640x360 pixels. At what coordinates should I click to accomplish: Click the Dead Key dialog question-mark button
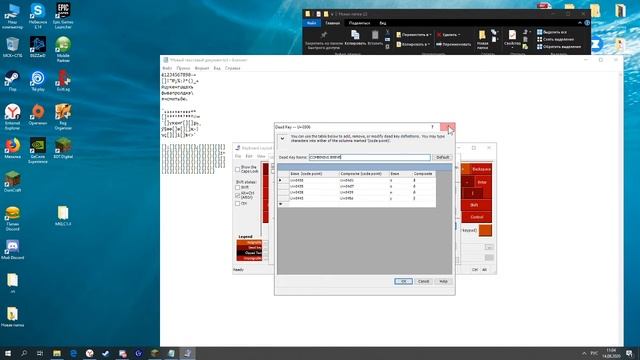click(x=432, y=127)
